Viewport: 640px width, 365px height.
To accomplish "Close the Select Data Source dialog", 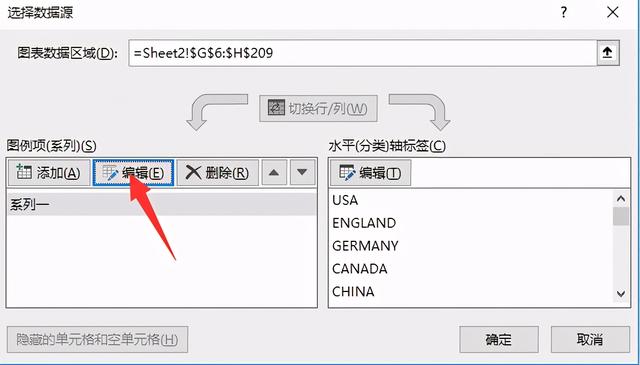I will pos(613,12).
